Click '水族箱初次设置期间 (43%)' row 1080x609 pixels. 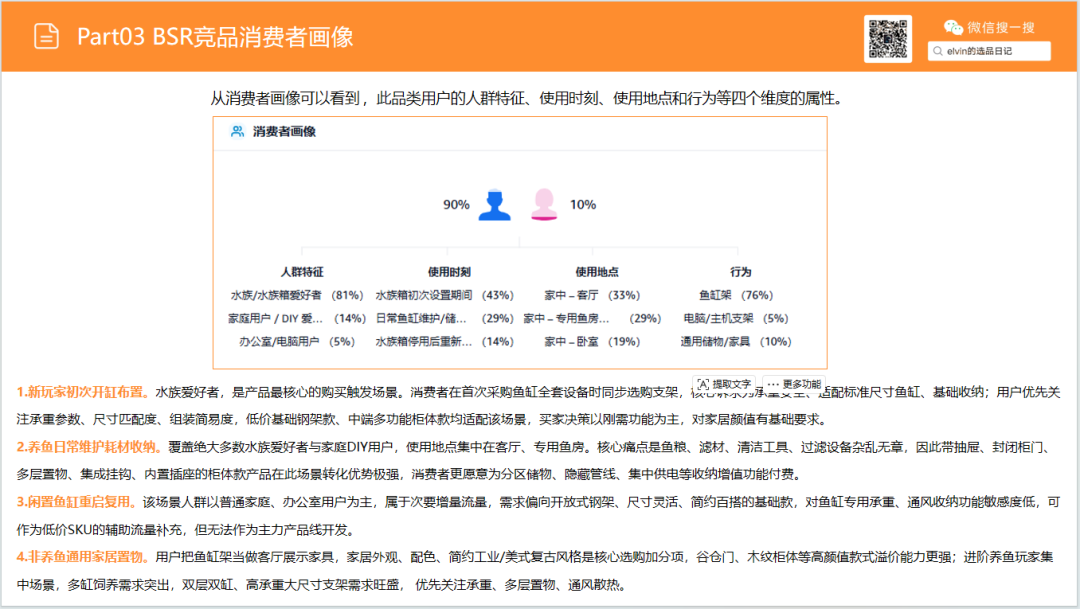444,295
